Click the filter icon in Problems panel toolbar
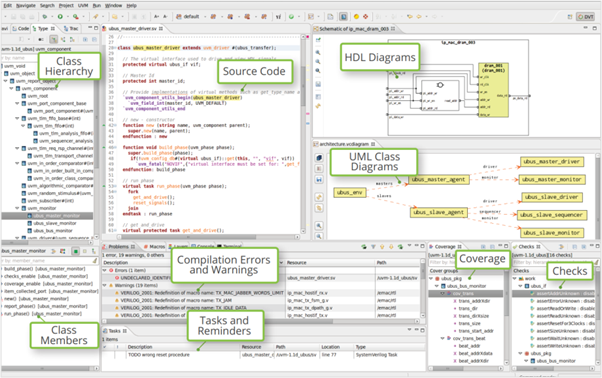The height and width of the screenshot is (378, 602). [x=373, y=246]
